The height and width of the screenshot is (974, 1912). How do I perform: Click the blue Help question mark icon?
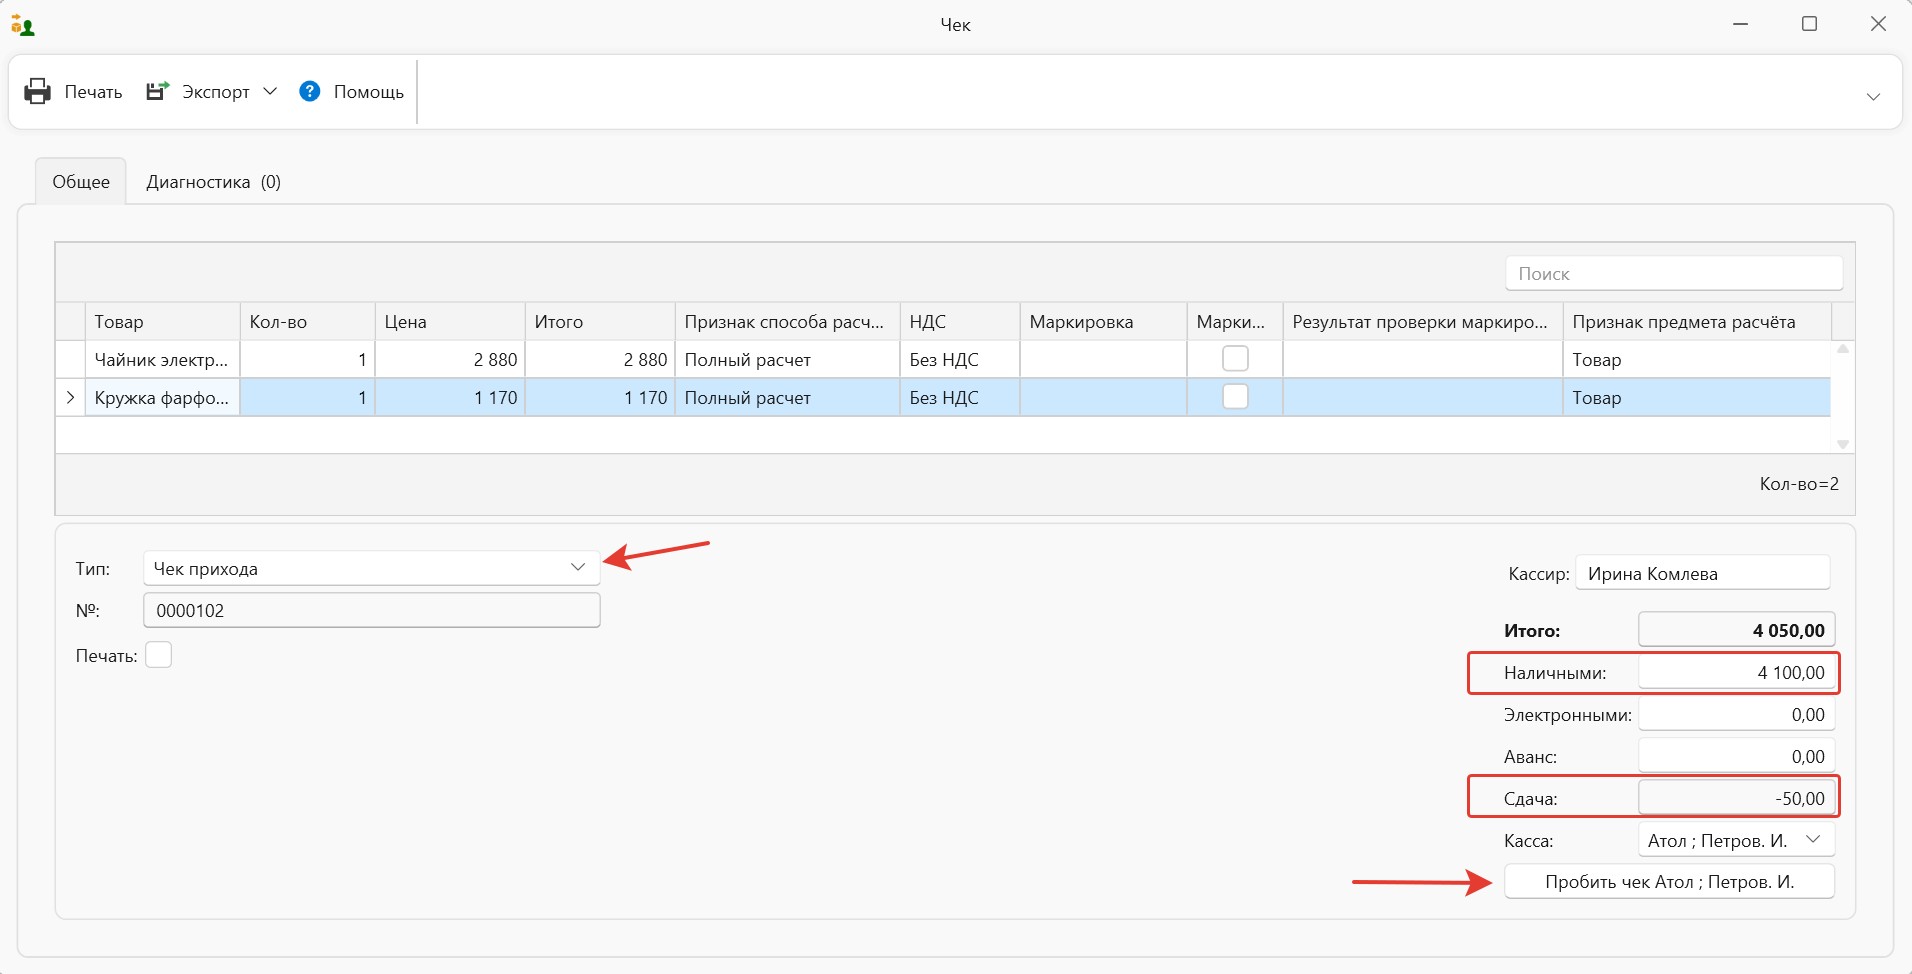(310, 91)
